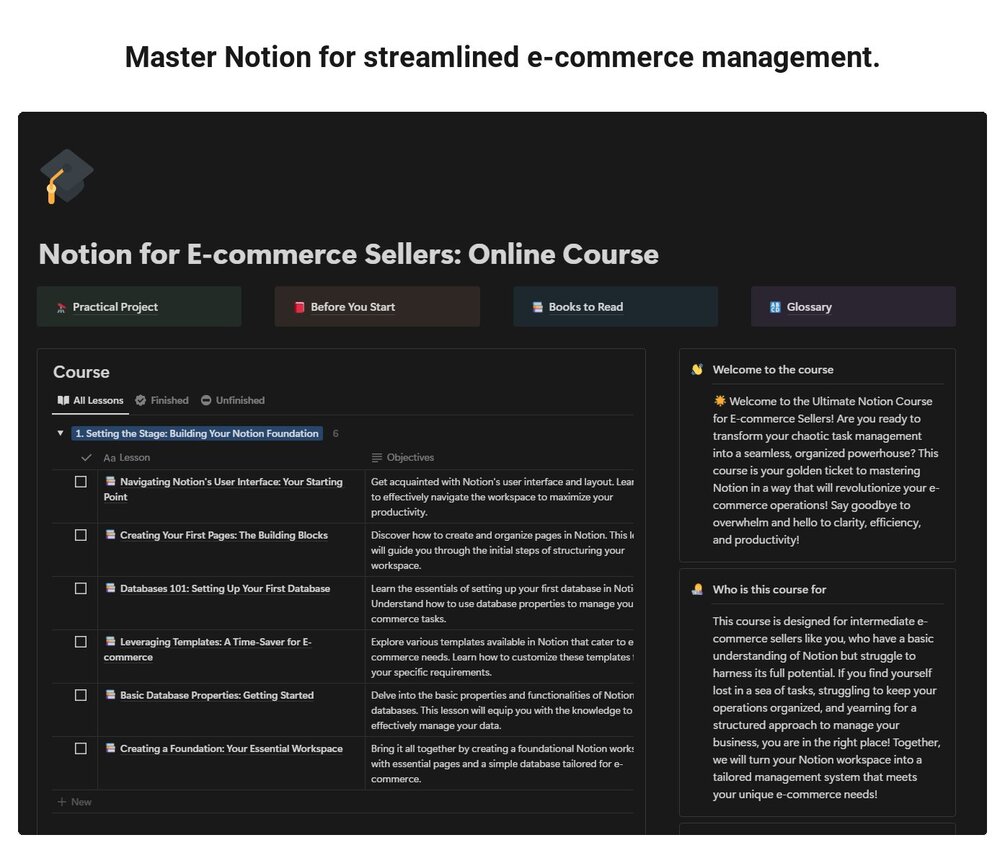Click the Welcome to the Ultimate Notion Course paragraph
Screen dimensions: 1005x853
point(826,470)
